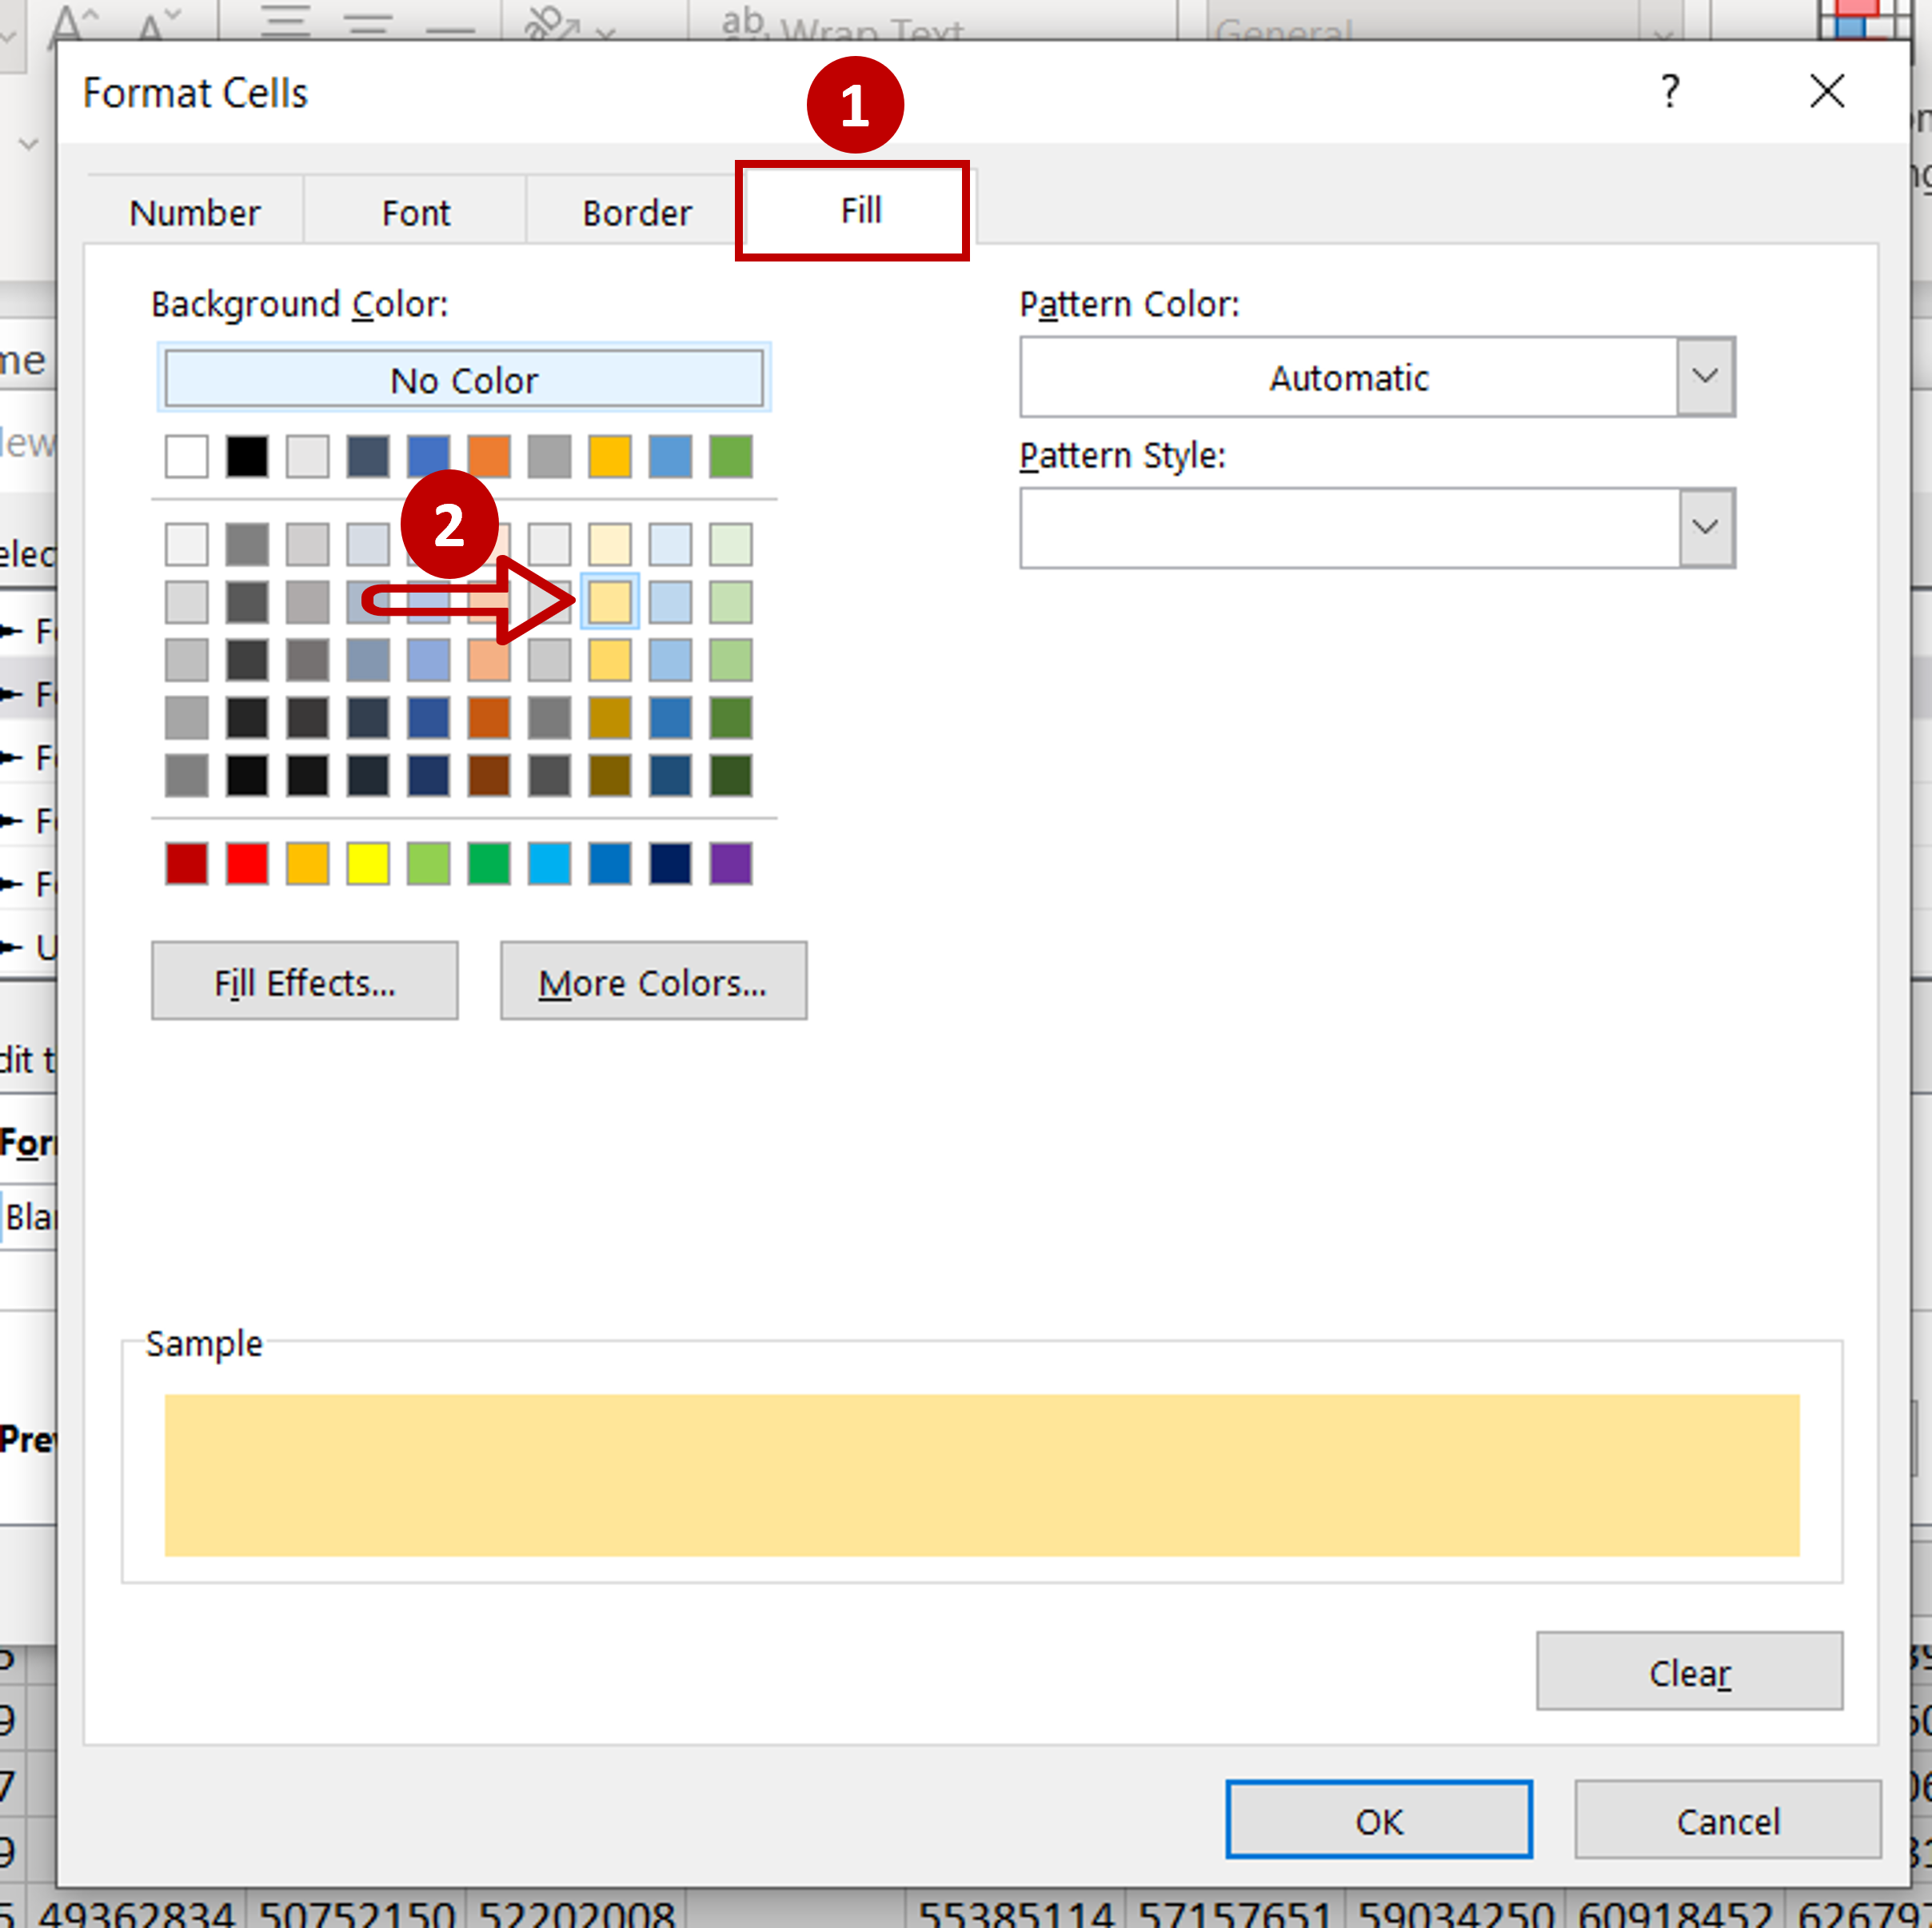The image size is (1932, 1928).
Task: Select the green theme color swatch
Action: 731,457
